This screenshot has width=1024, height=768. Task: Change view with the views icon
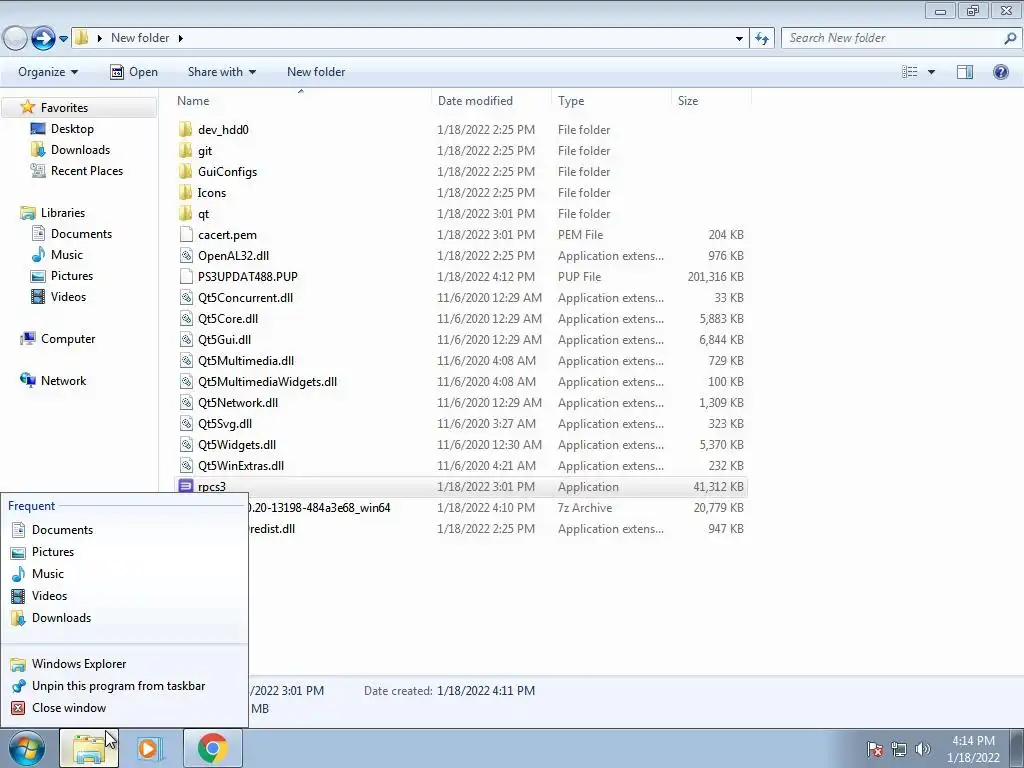tap(910, 72)
